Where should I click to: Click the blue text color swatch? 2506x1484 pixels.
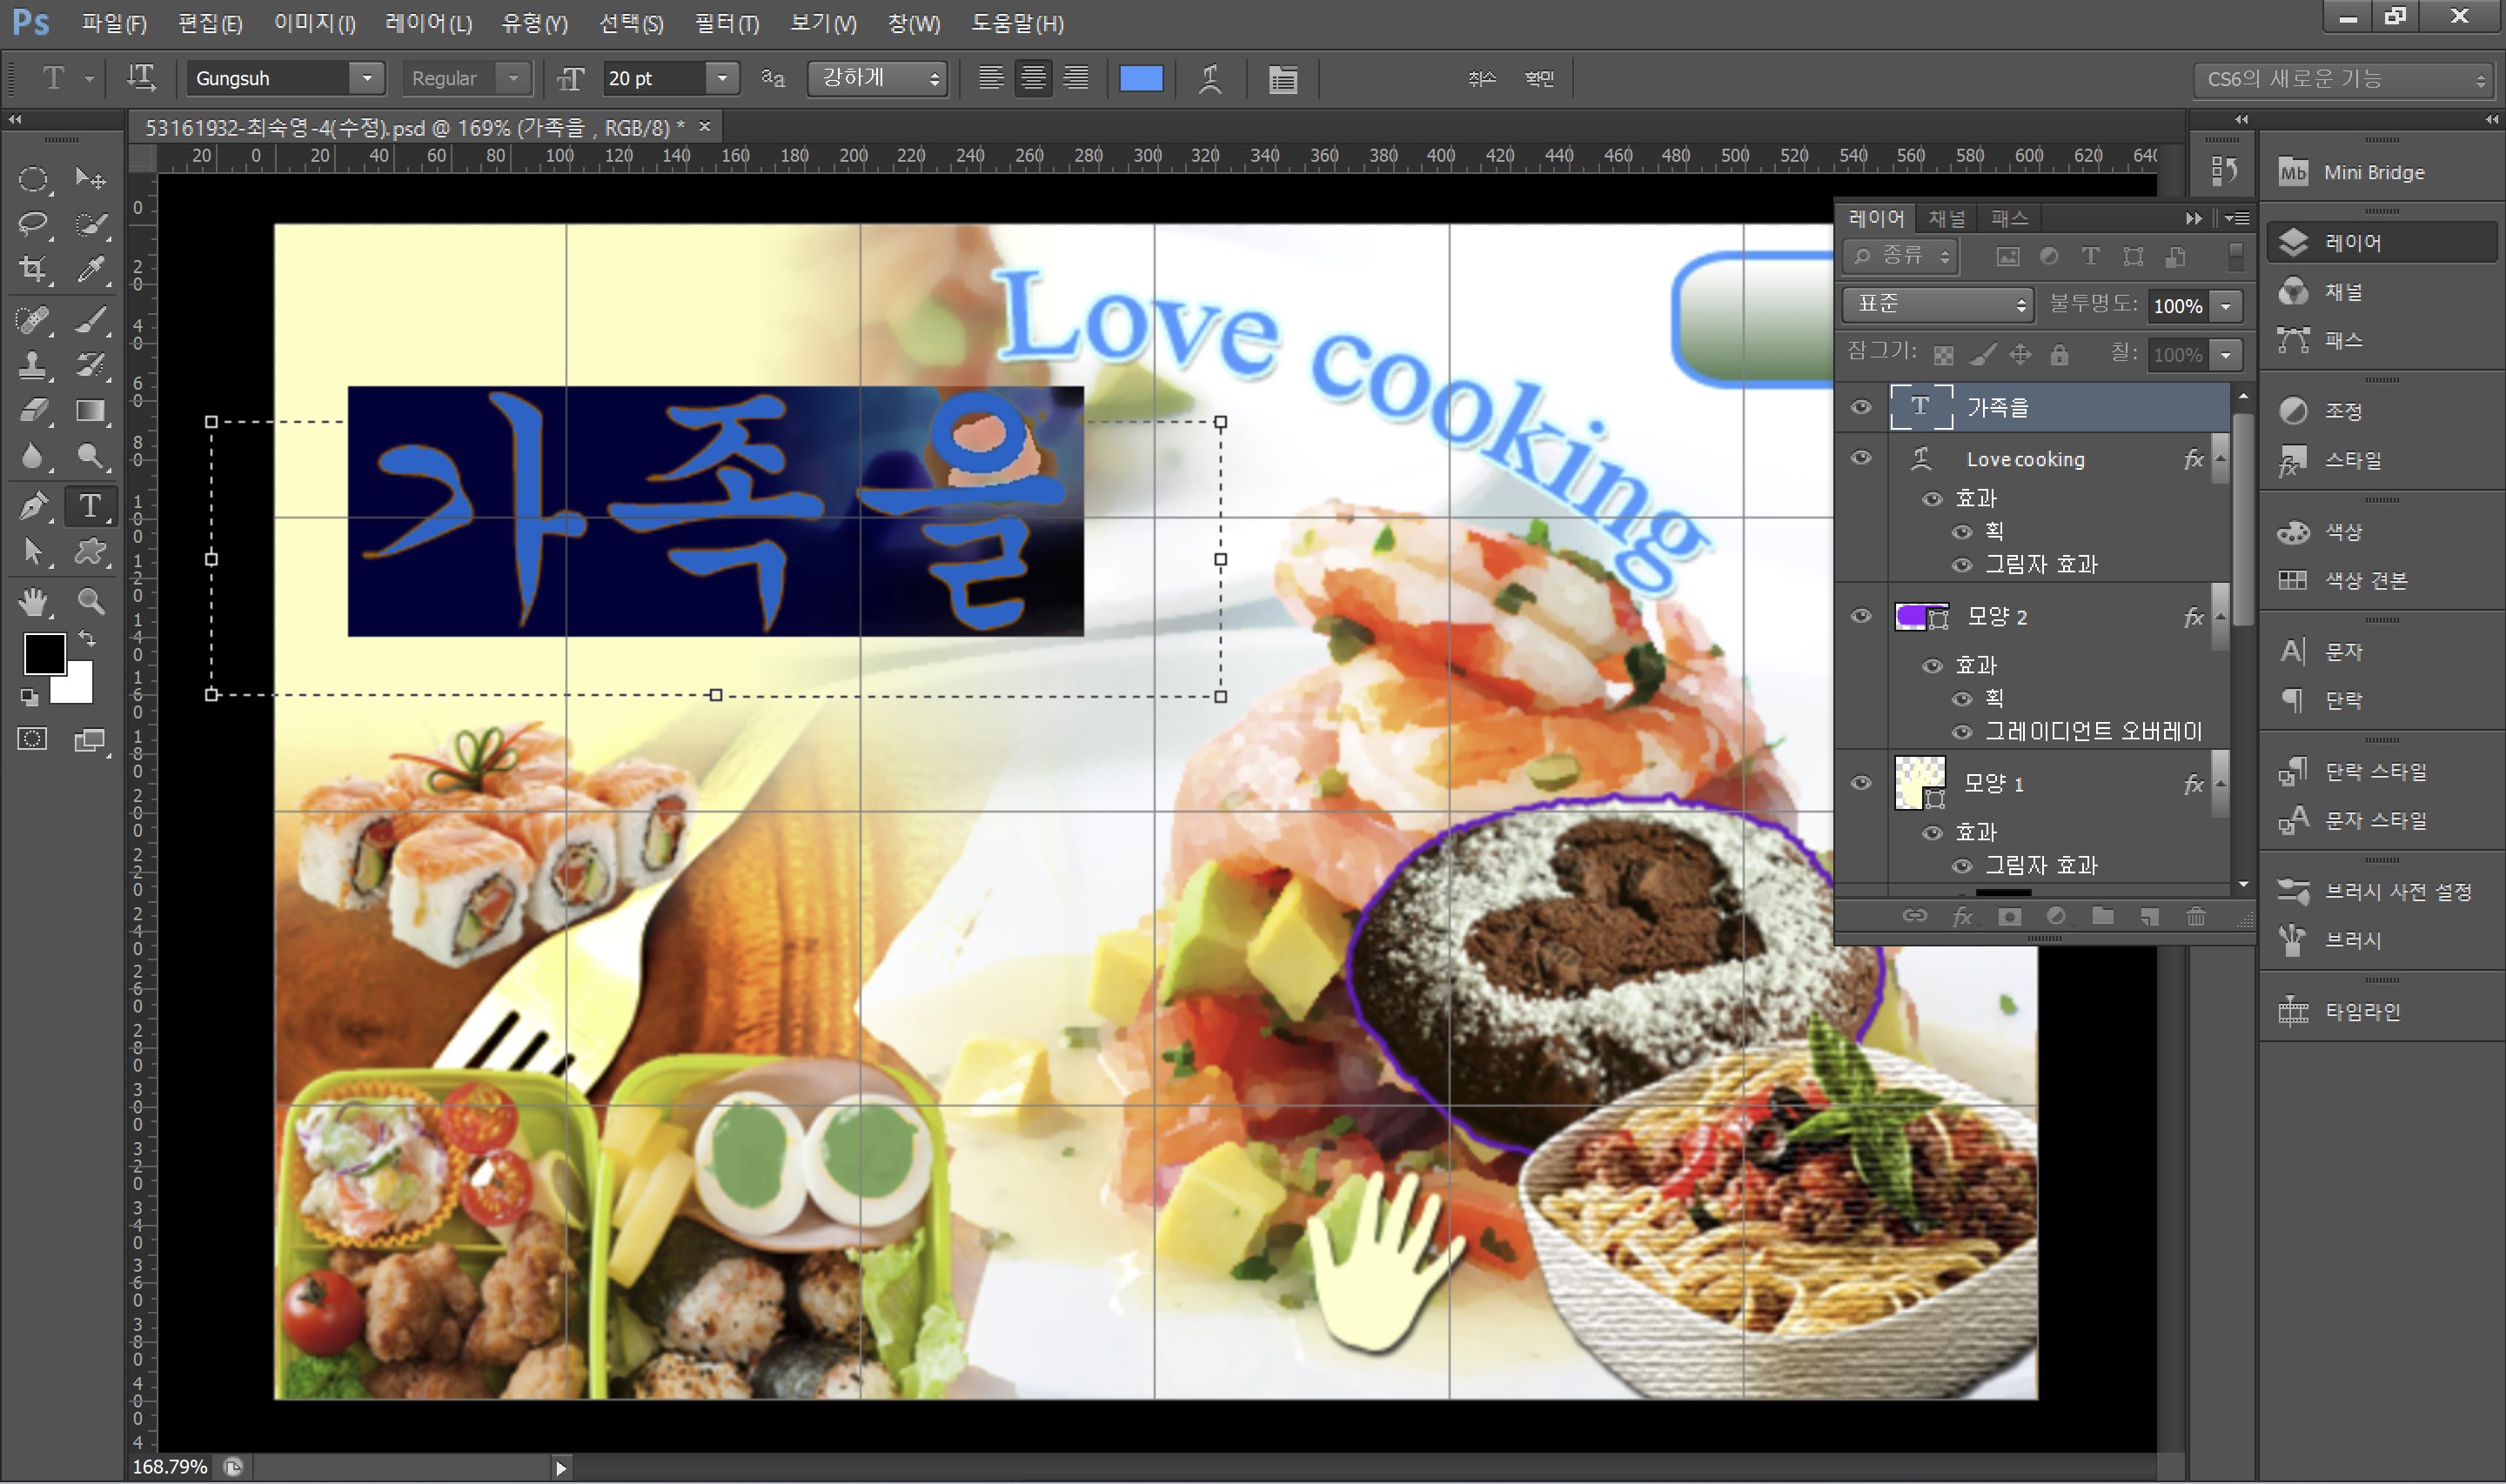coord(1141,78)
